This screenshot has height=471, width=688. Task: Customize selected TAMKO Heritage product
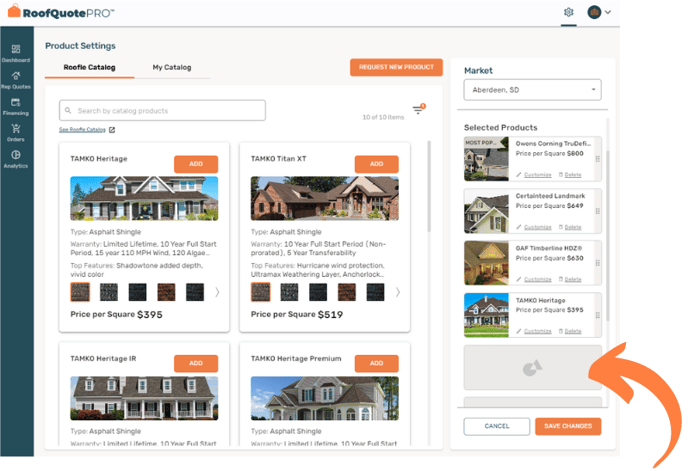[534, 331]
